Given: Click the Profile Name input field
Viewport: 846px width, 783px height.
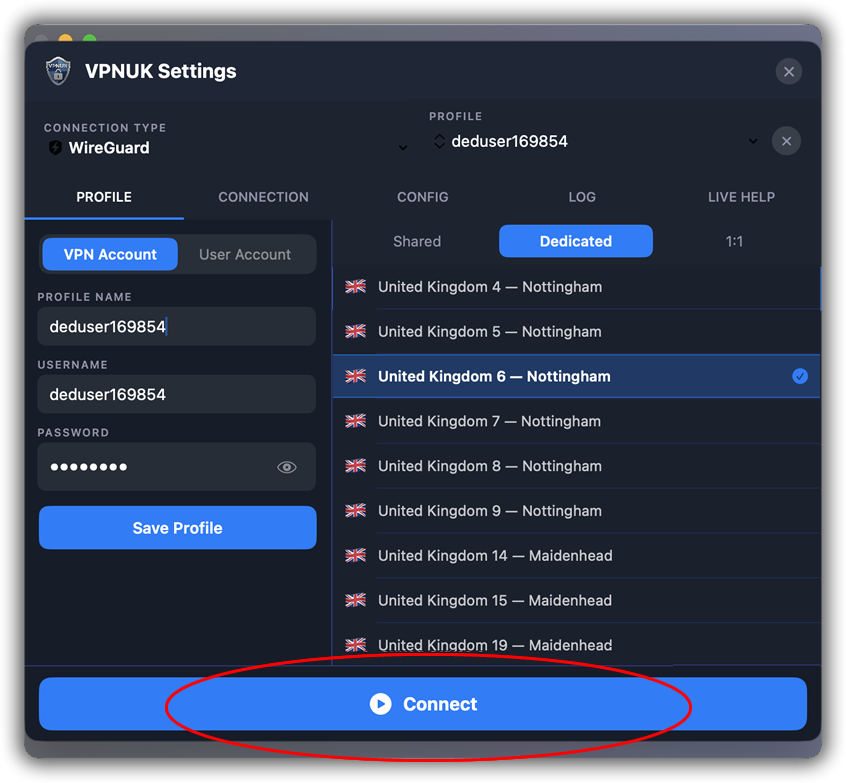Looking at the screenshot, I should coord(176,326).
